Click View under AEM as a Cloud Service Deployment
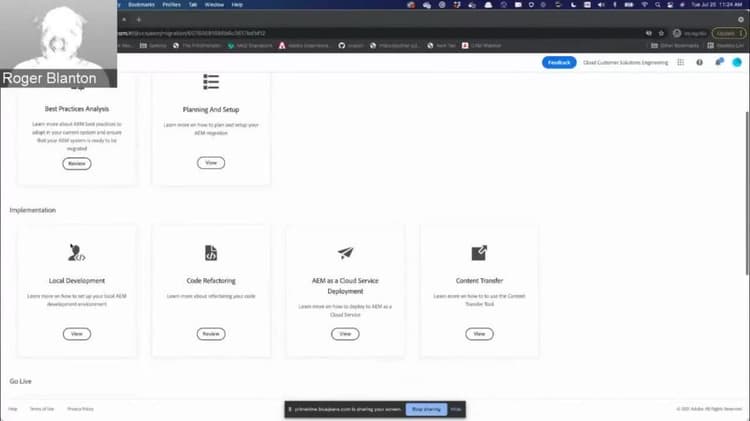Image resolution: width=750 pixels, height=421 pixels. 345,334
